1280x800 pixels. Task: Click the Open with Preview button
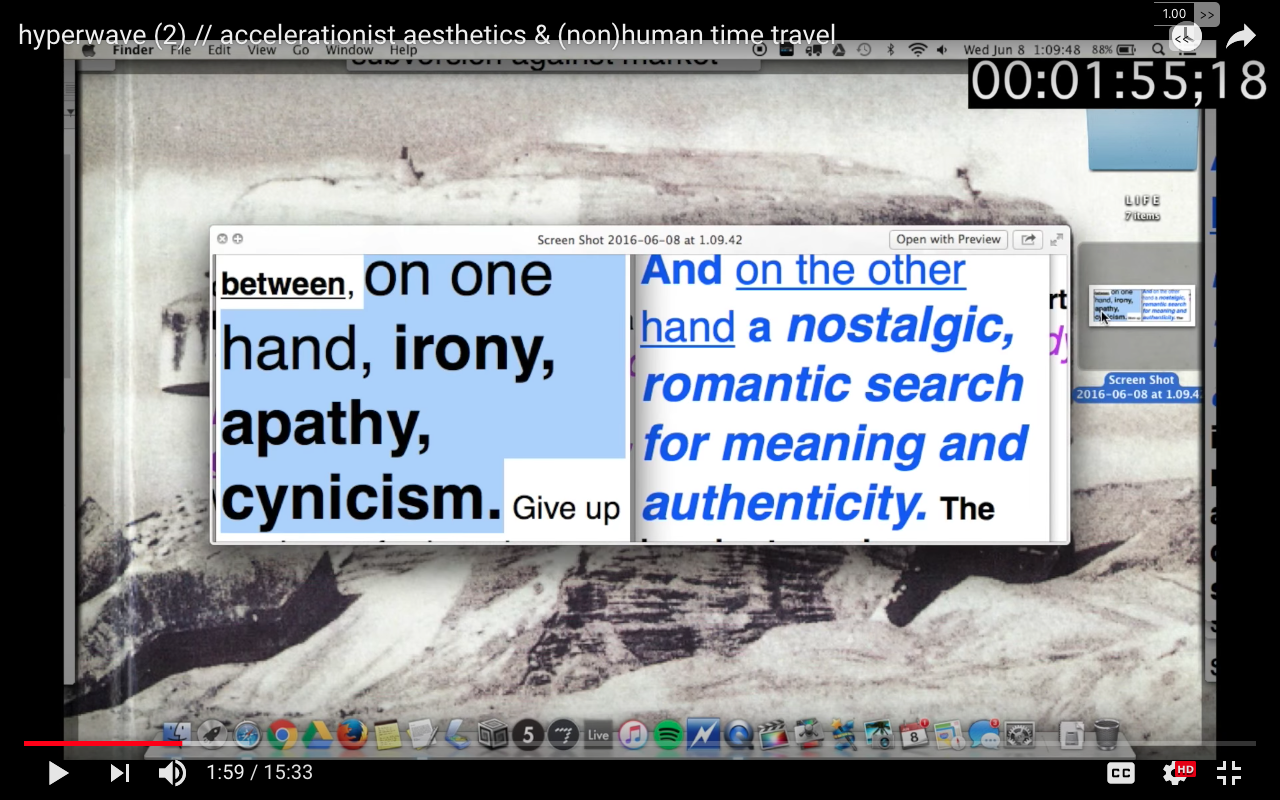(x=947, y=239)
